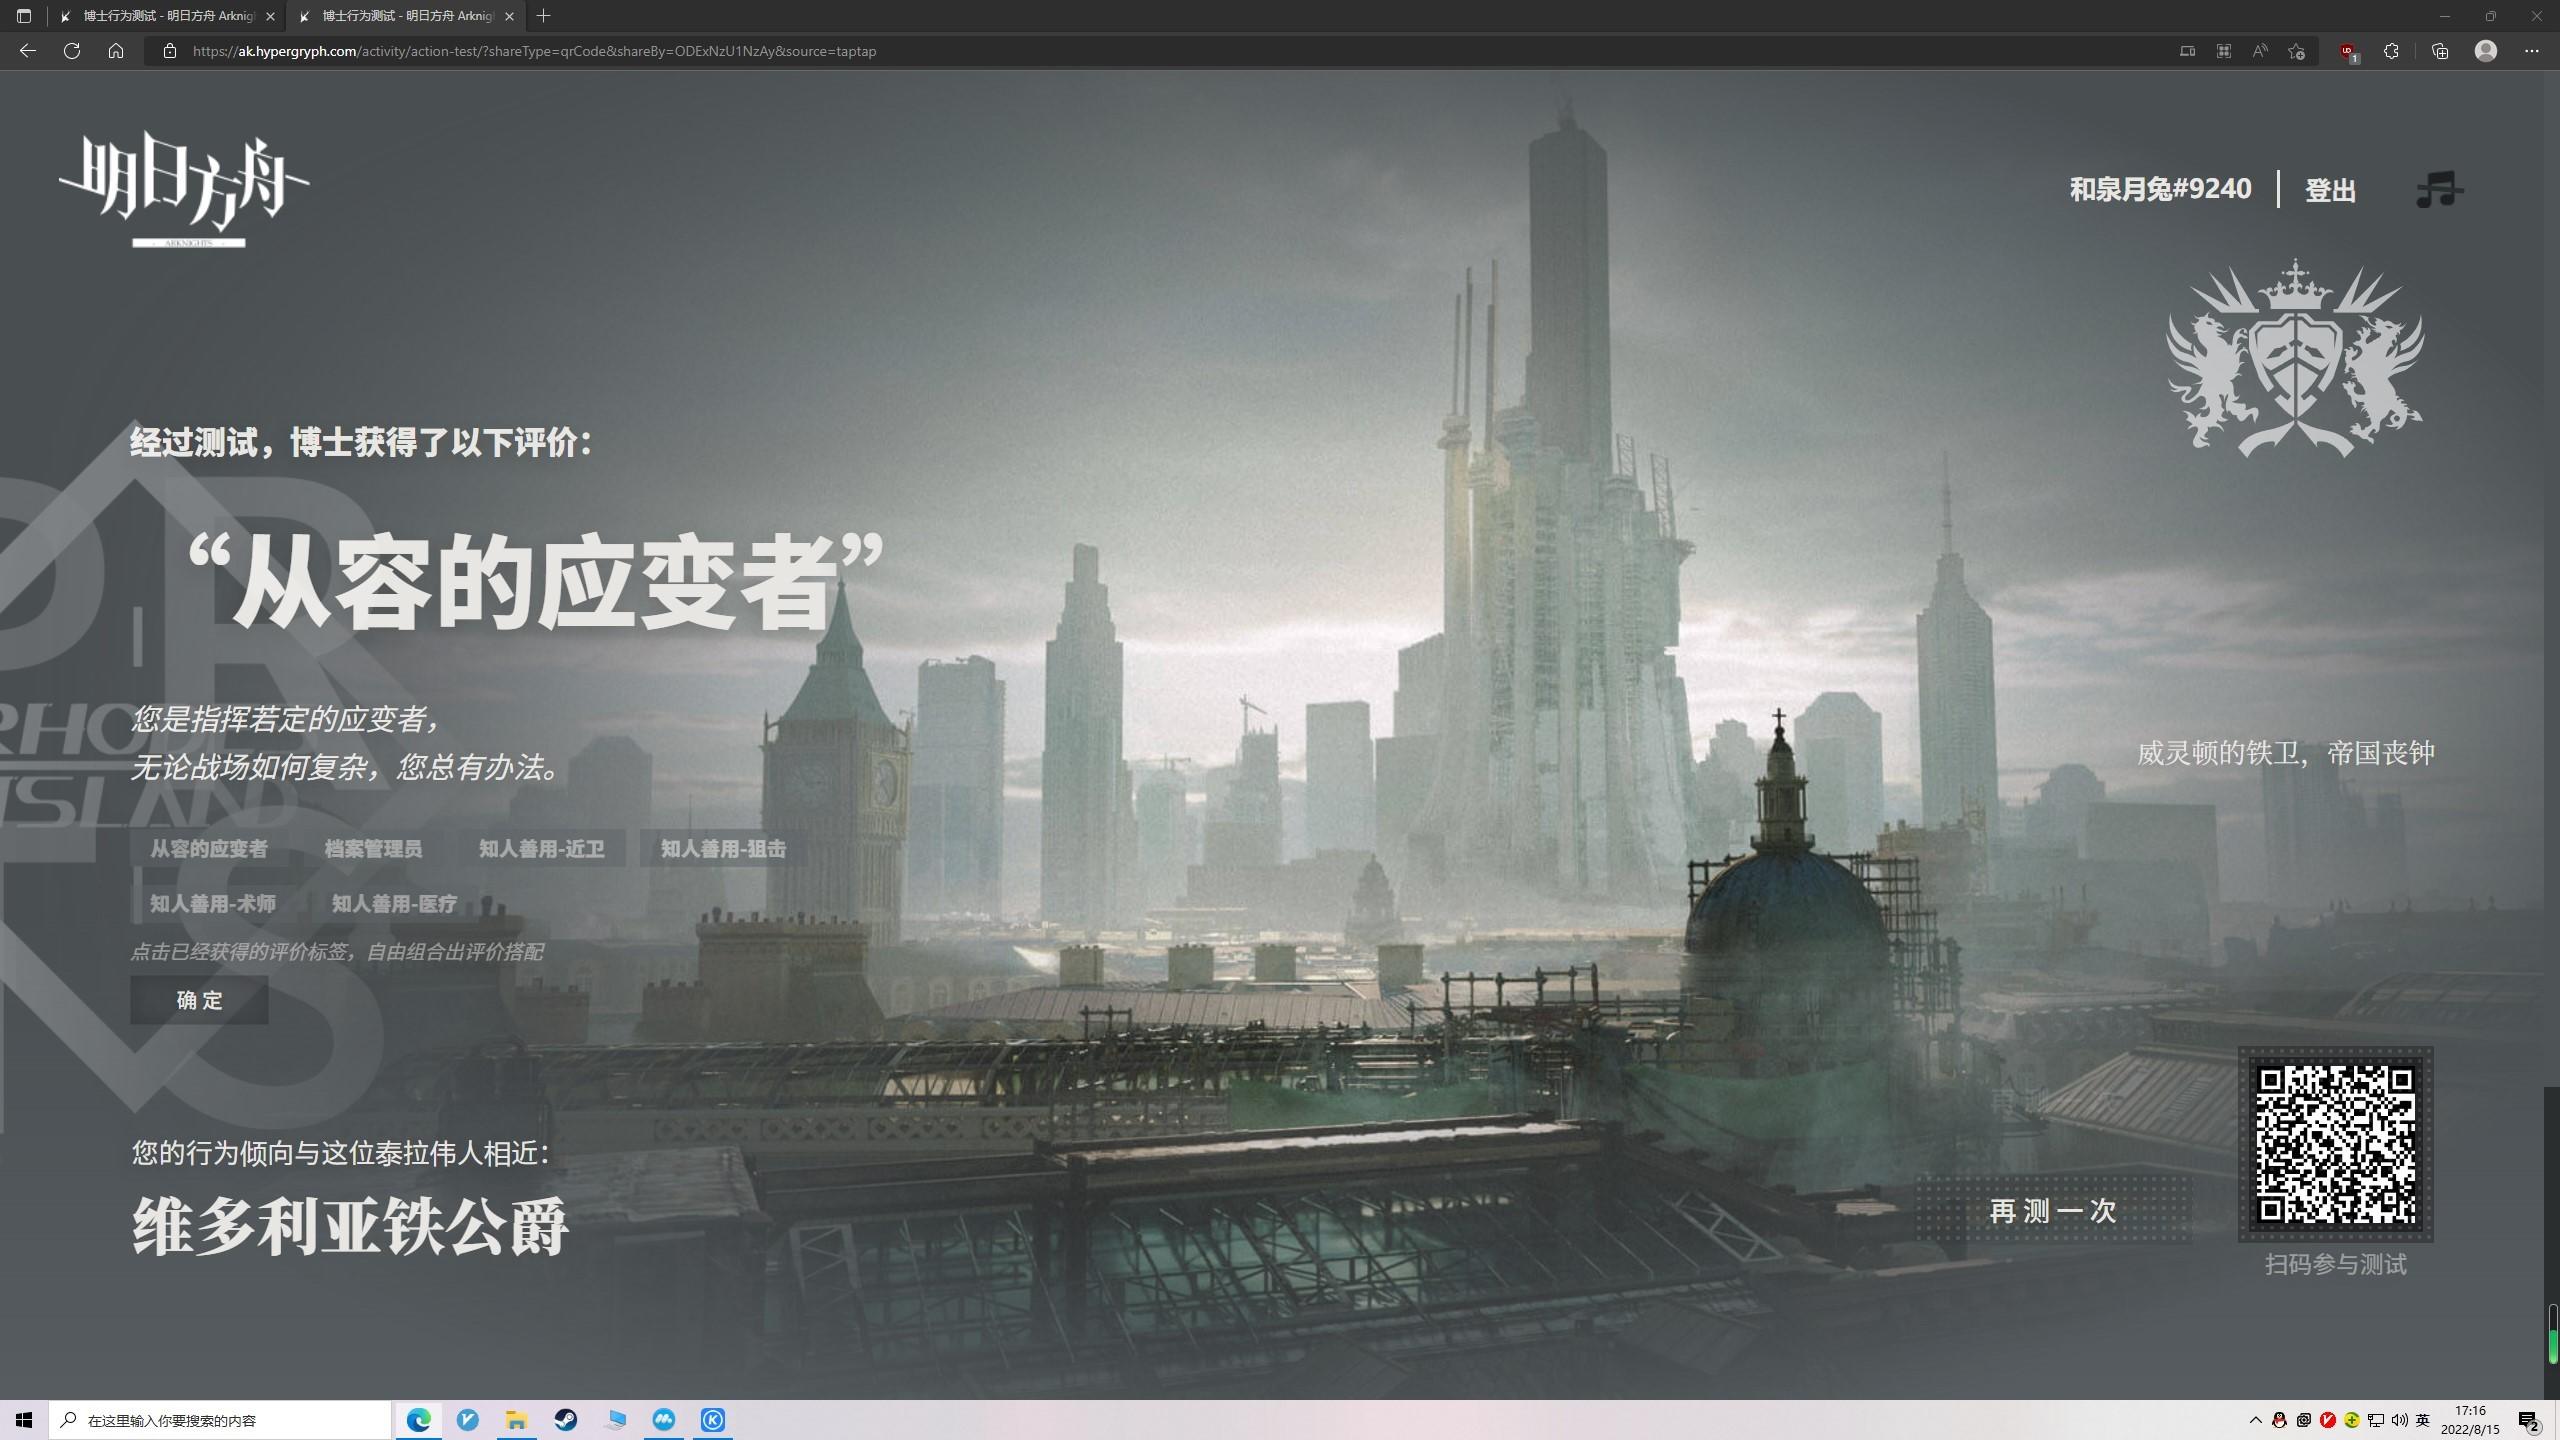Toggle the background music note icon
The width and height of the screenshot is (2560, 1440).
pyautogui.click(x=2439, y=189)
